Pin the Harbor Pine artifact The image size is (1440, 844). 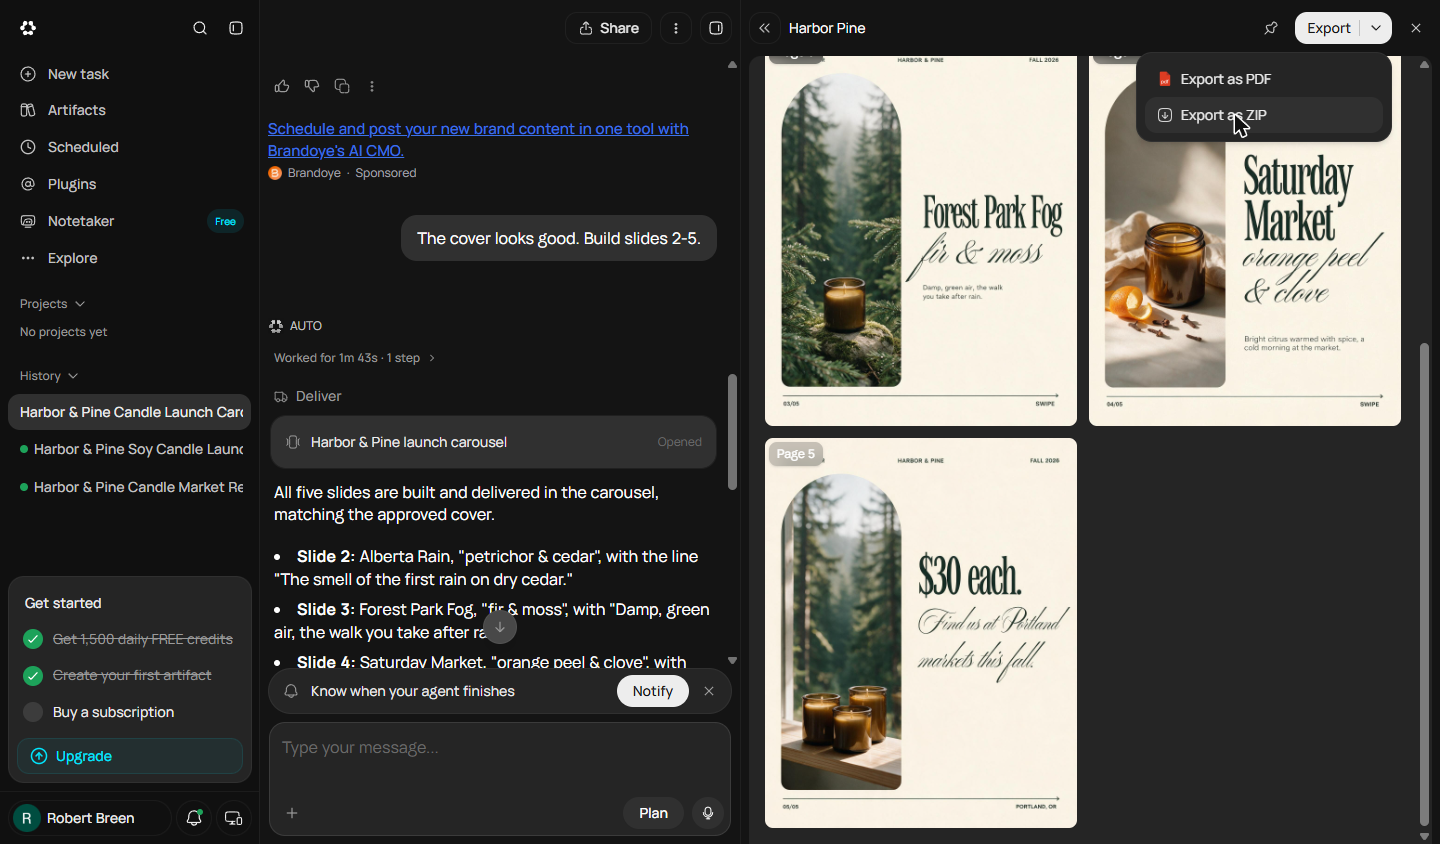point(1271,28)
